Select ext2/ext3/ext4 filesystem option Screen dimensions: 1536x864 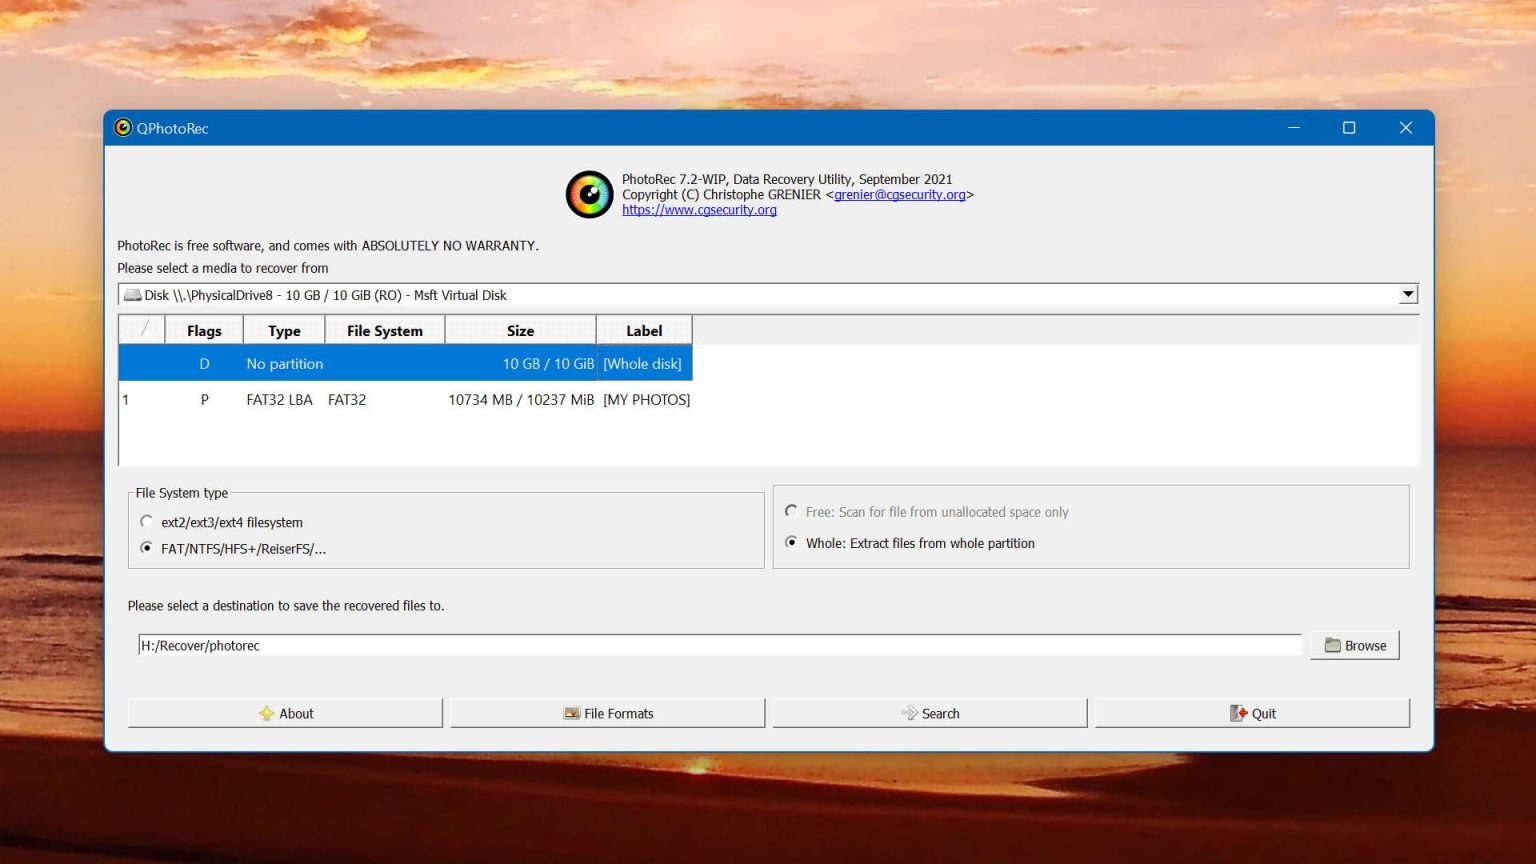[147, 522]
